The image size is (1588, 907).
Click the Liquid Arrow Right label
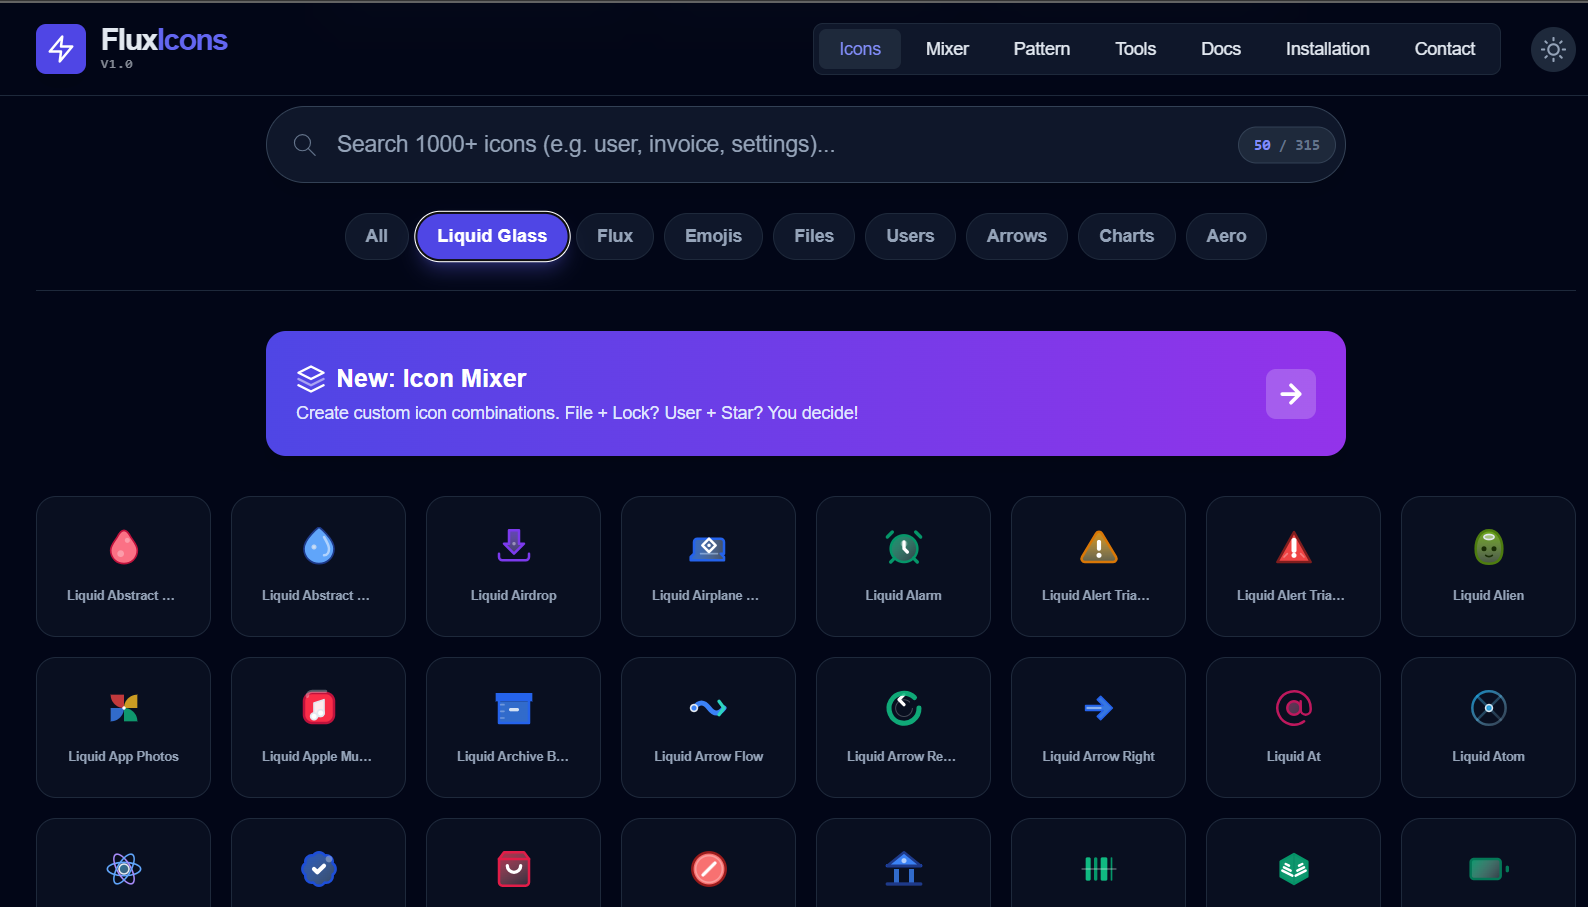(1098, 756)
